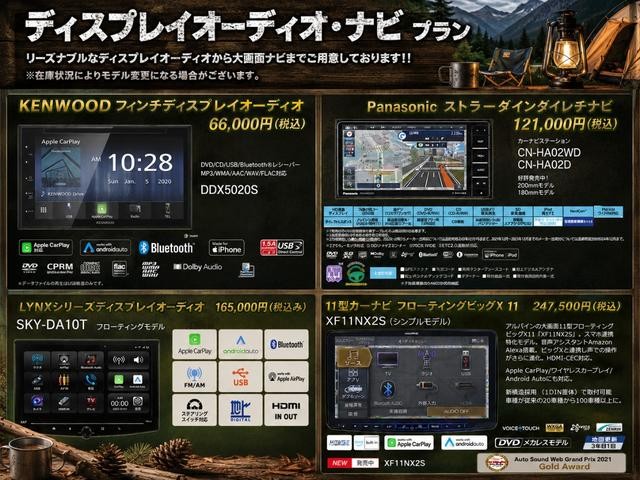Click the model name CN-HA02WD
Image resolution: width=640 pixels, height=480 pixels.
pos(549,153)
